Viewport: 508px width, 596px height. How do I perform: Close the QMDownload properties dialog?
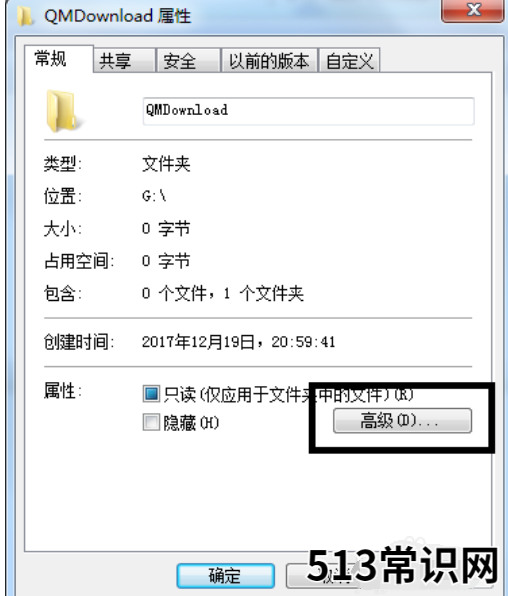[473, 11]
